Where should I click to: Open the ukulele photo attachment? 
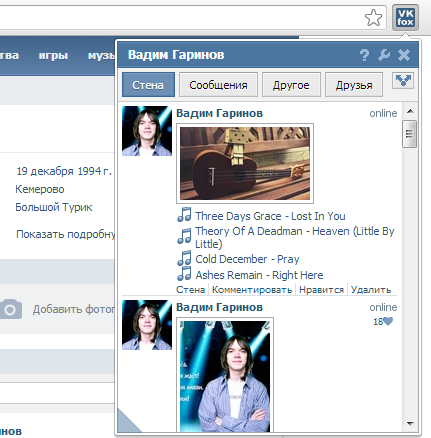pos(245,163)
